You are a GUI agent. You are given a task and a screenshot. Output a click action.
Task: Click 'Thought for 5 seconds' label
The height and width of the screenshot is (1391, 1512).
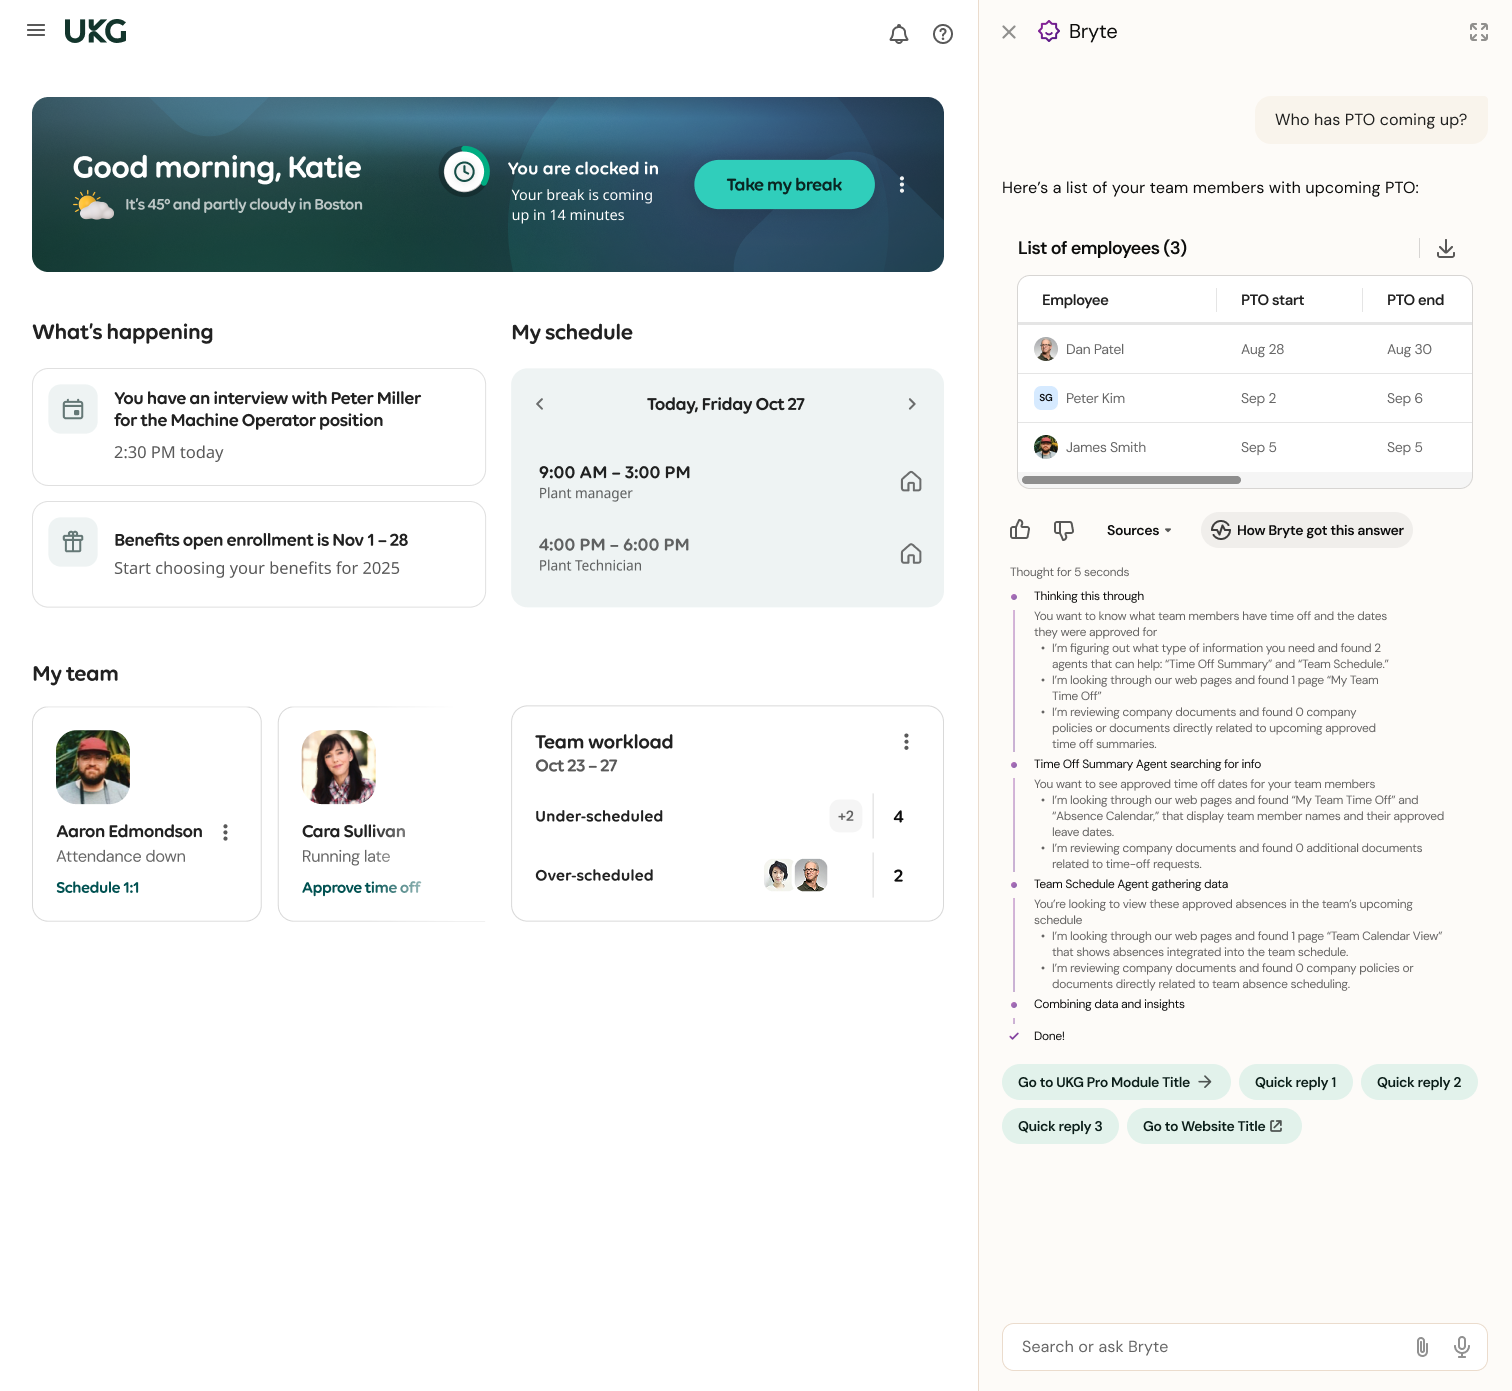pos(1069,572)
